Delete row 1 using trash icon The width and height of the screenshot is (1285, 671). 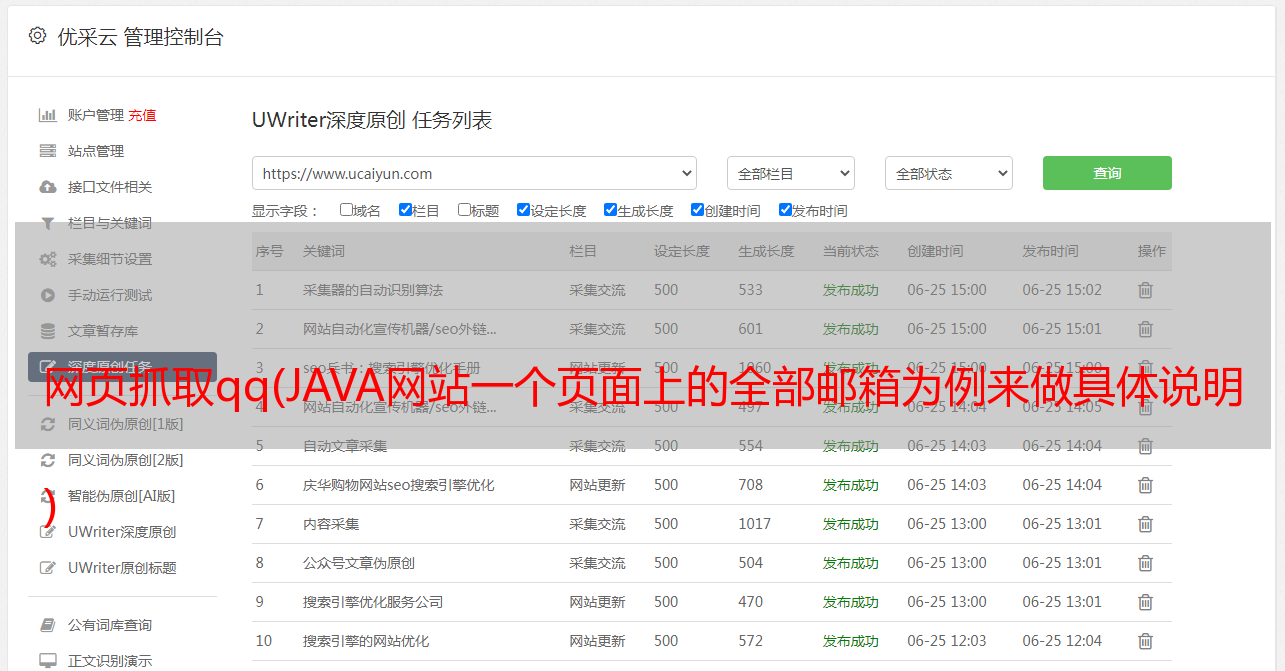1145,290
